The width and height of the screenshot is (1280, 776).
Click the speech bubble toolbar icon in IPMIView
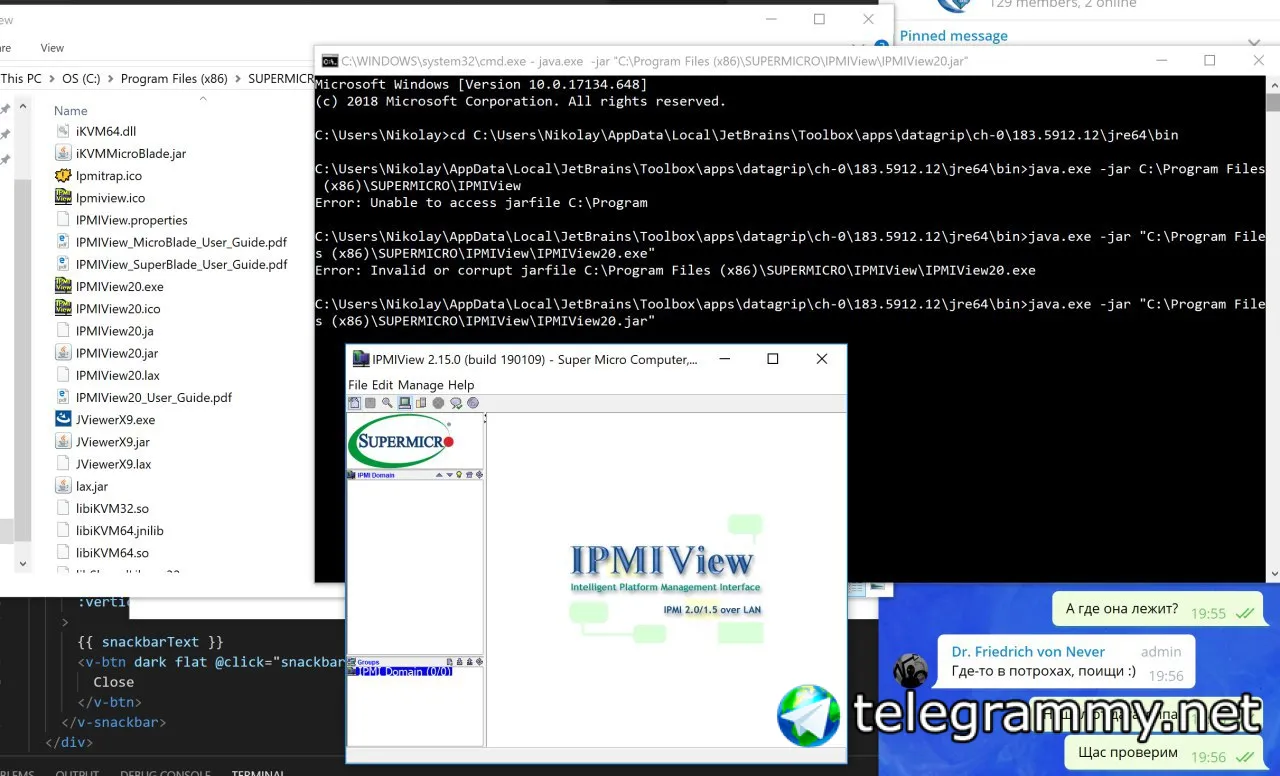pos(456,403)
